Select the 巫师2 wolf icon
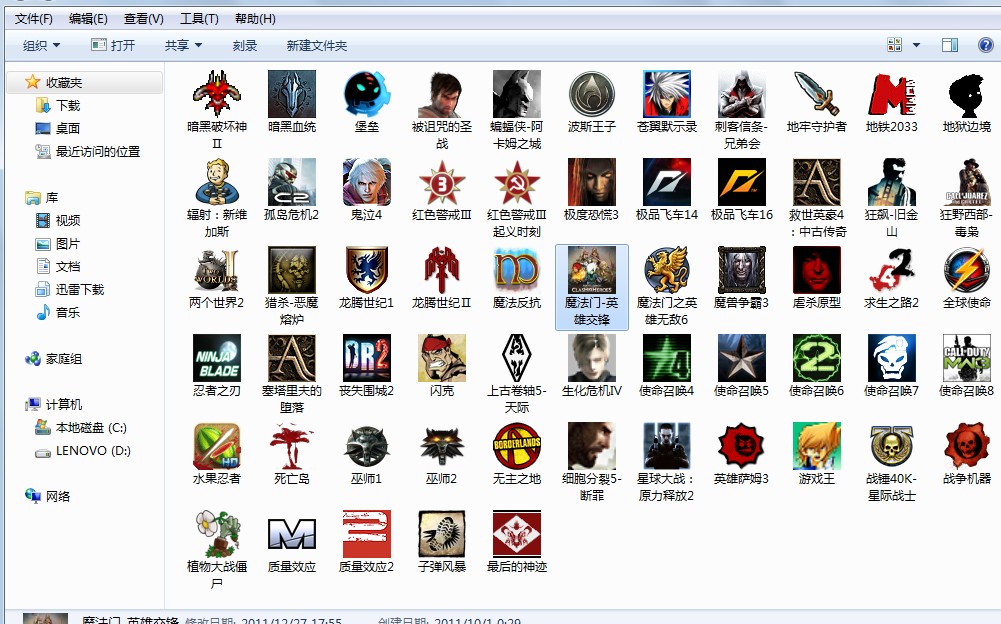 tap(442, 446)
